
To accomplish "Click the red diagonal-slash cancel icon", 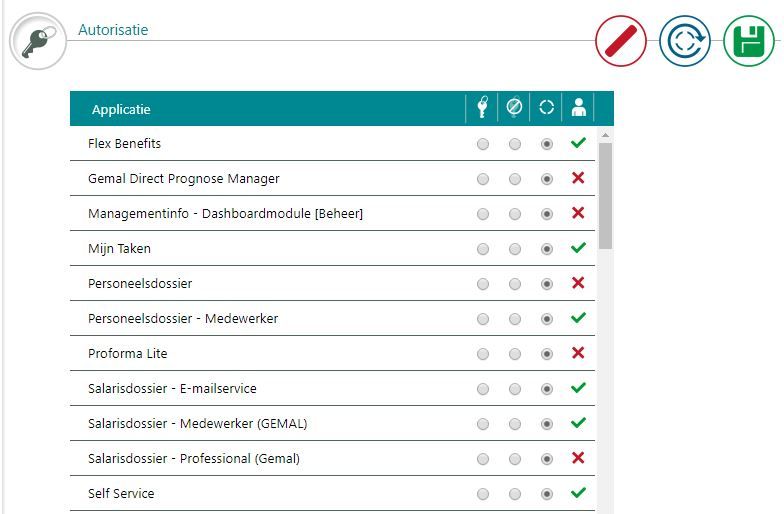I will click(x=621, y=42).
